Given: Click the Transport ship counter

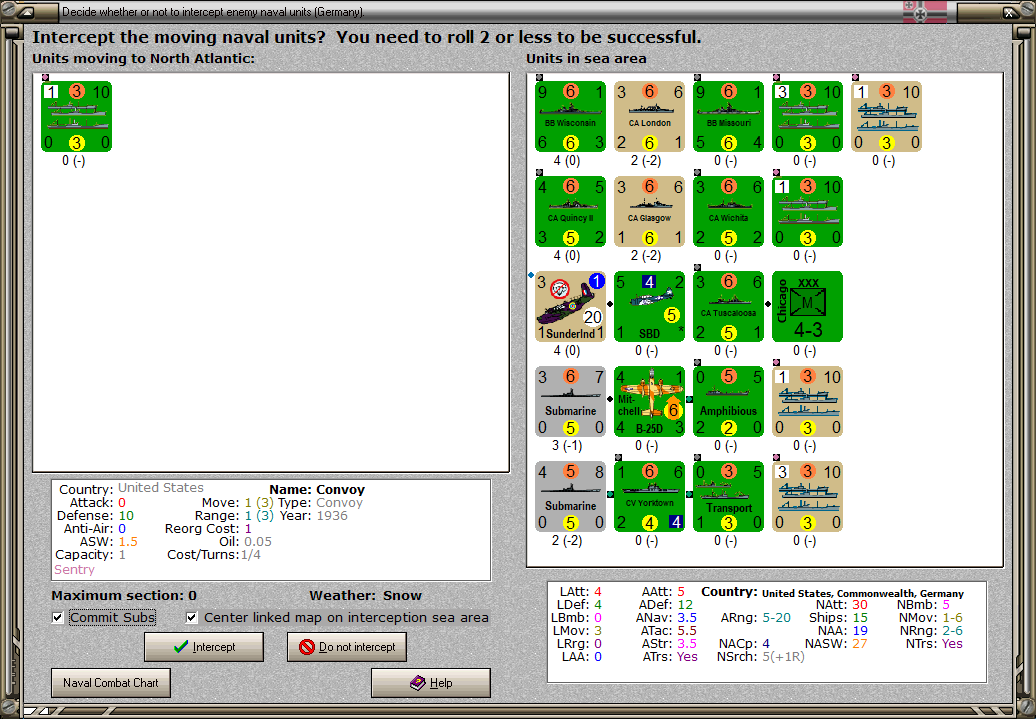Looking at the screenshot, I should pos(728,497).
